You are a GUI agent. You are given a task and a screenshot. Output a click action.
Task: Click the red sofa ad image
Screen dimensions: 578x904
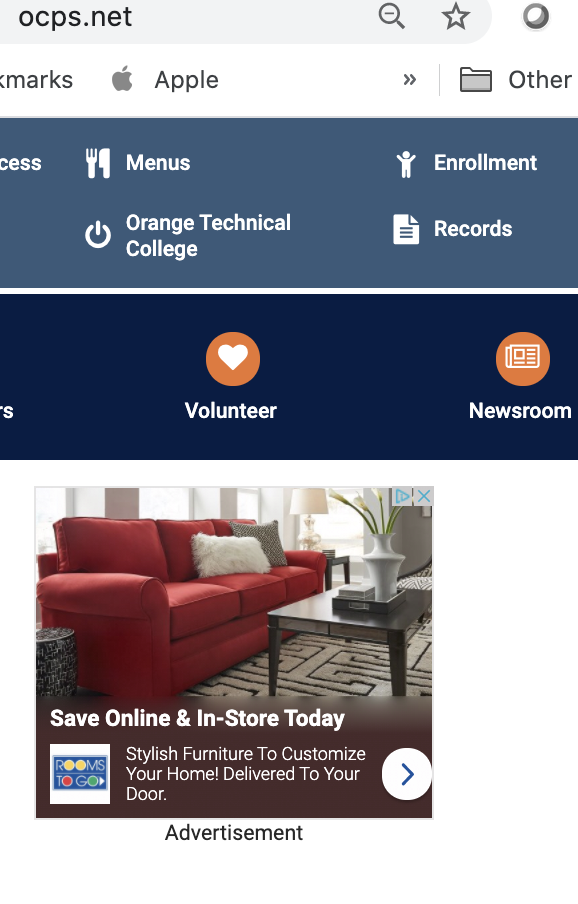(234, 592)
